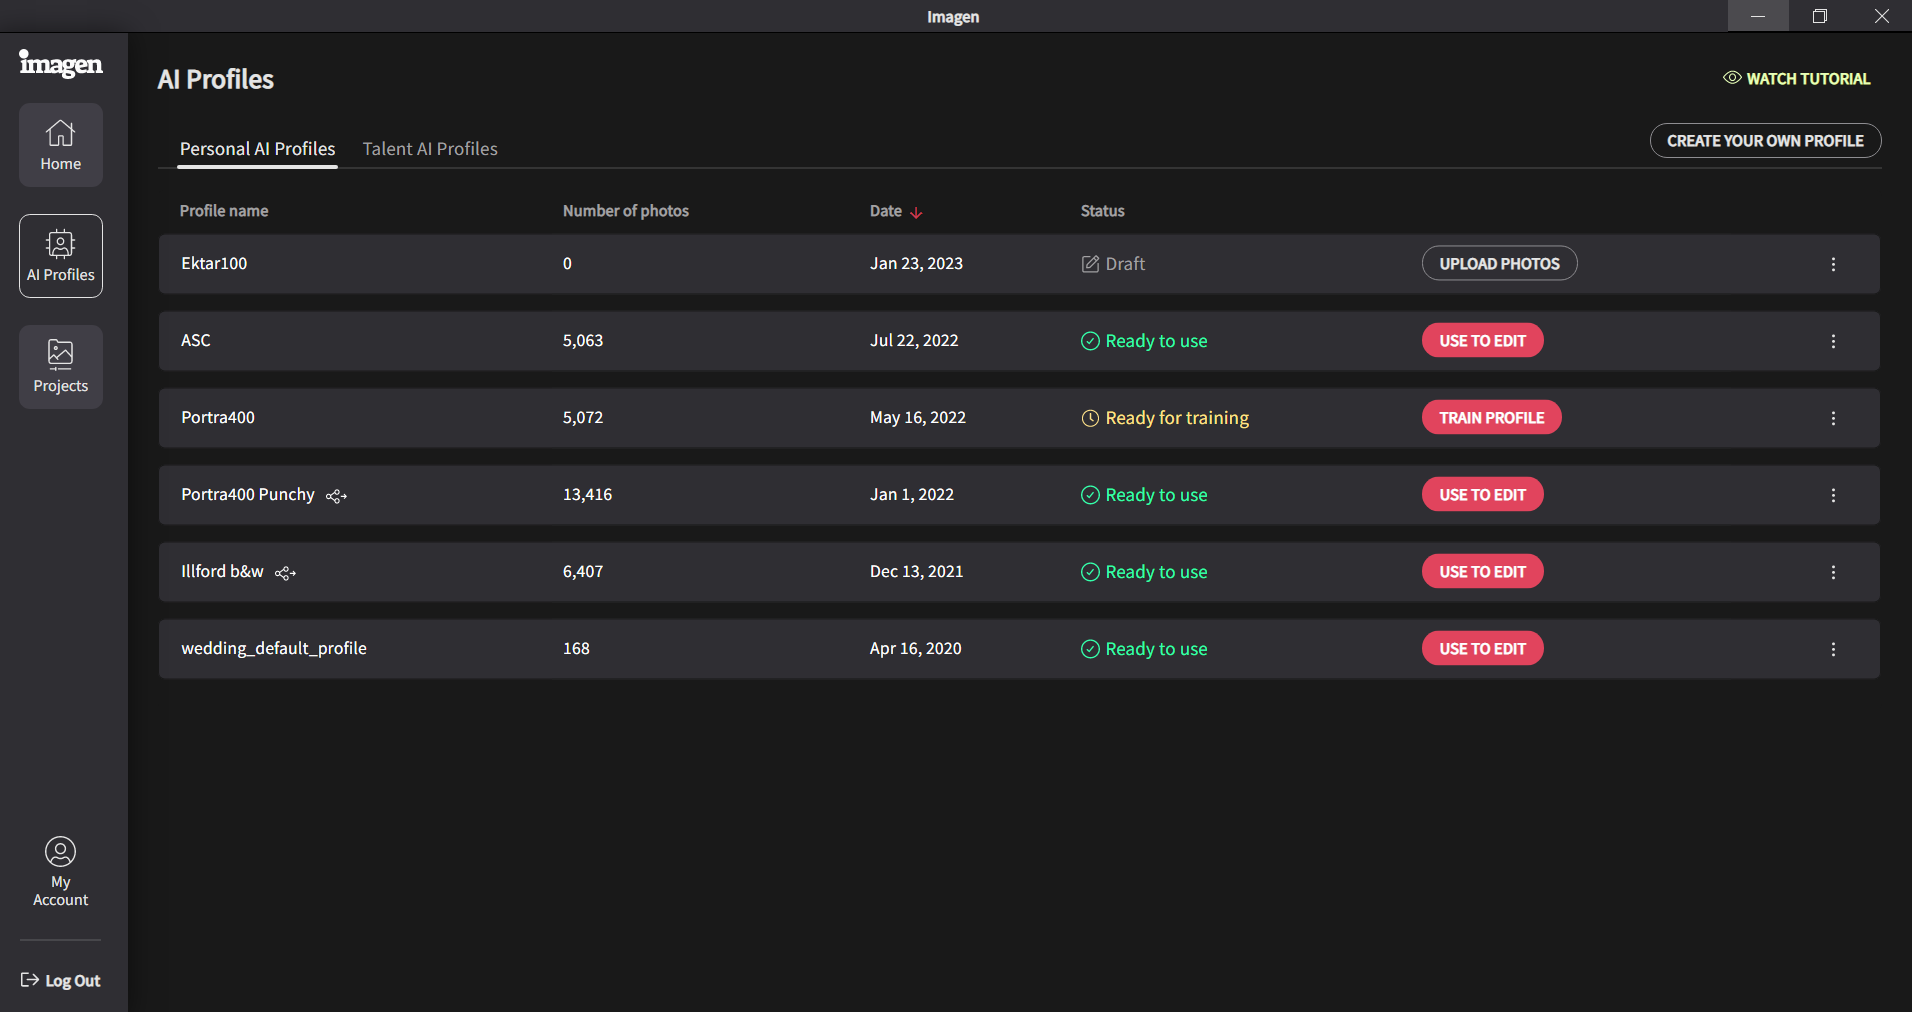This screenshot has height=1012, width=1912.
Task: Click Ready to use checkmark for ASC
Action: pos(1090,341)
